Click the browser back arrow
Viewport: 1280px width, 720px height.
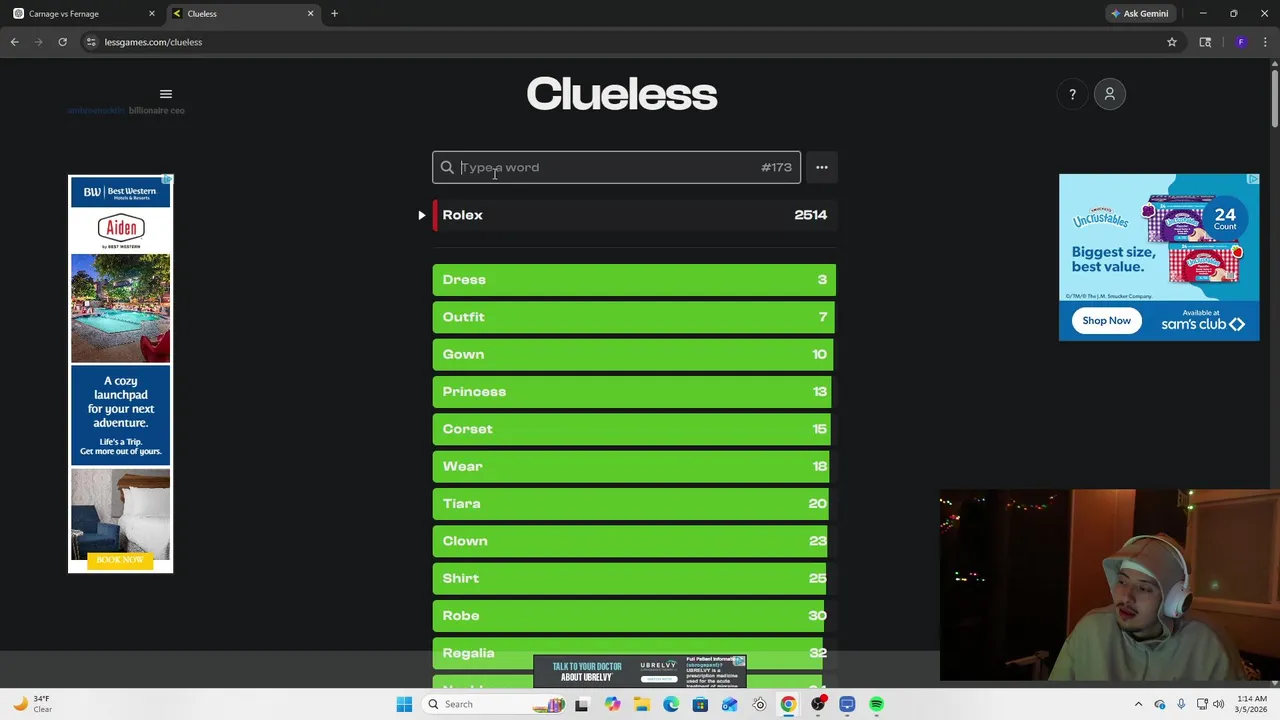14,42
